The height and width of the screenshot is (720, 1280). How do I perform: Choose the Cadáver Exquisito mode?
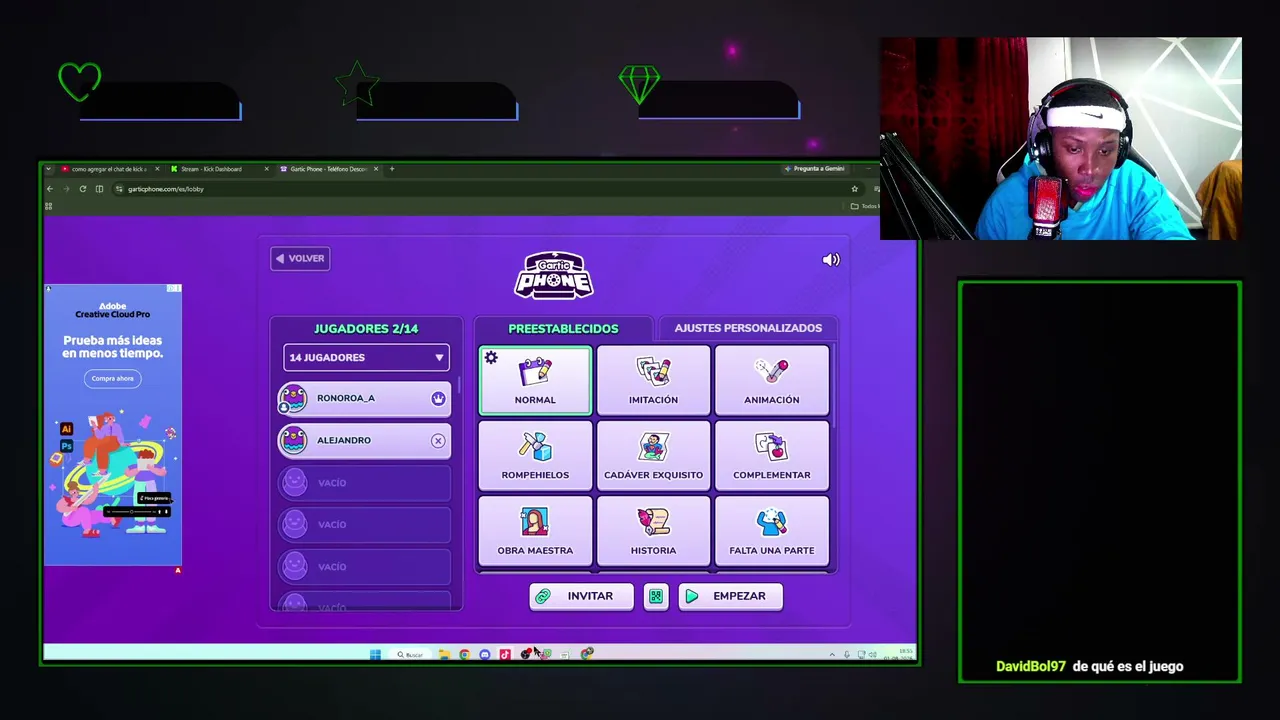click(x=653, y=455)
